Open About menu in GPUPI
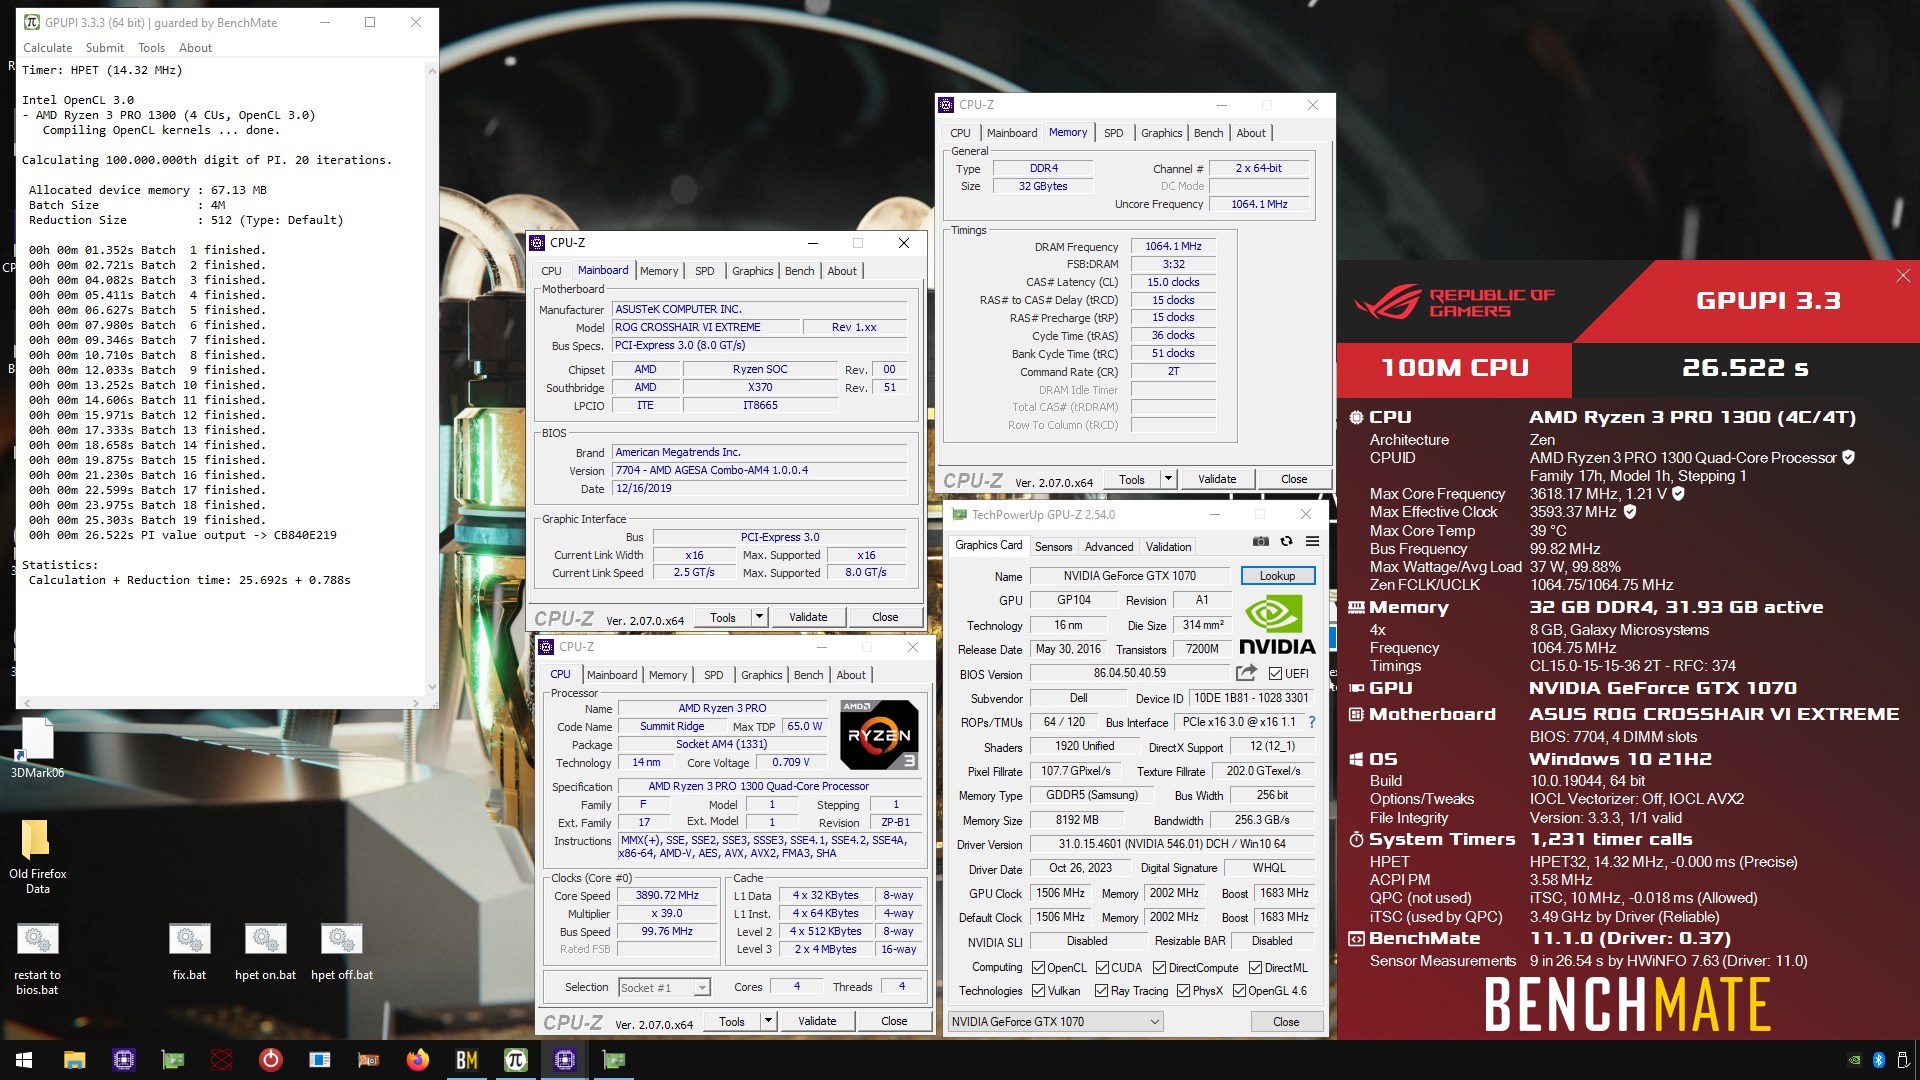Image resolution: width=1920 pixels, height=1080 pixels. coord(195,48)
